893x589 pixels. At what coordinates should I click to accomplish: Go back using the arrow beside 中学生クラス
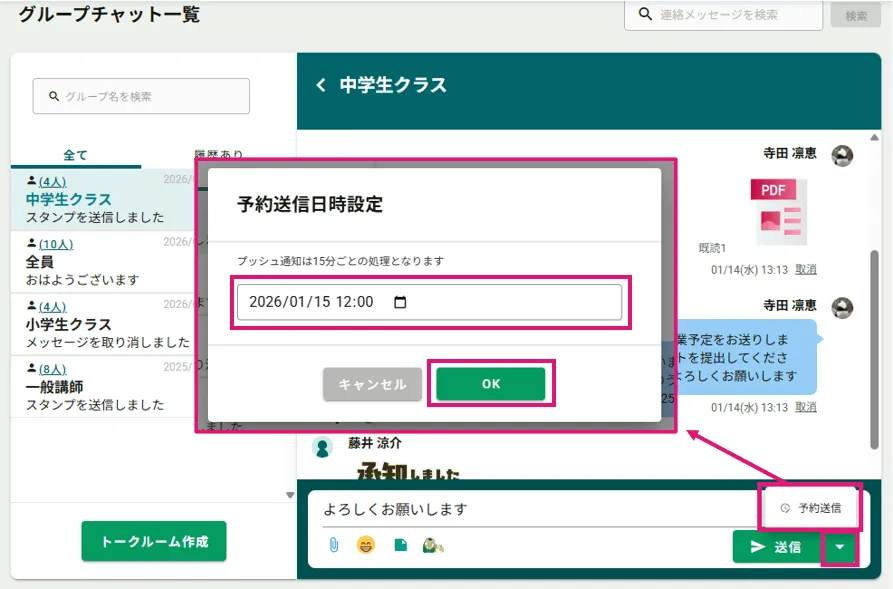click(321, 85)
